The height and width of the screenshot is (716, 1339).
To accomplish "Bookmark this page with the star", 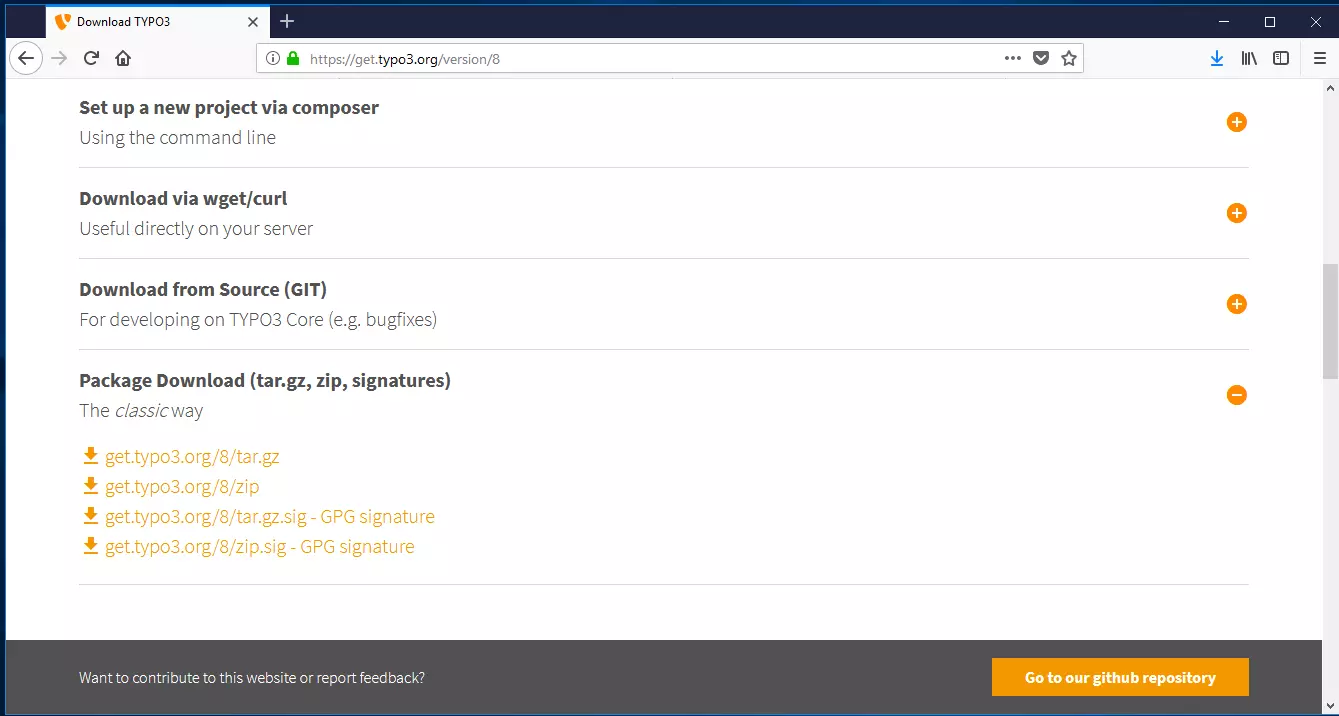I will pyautogui.click(x=1069, y=58).
